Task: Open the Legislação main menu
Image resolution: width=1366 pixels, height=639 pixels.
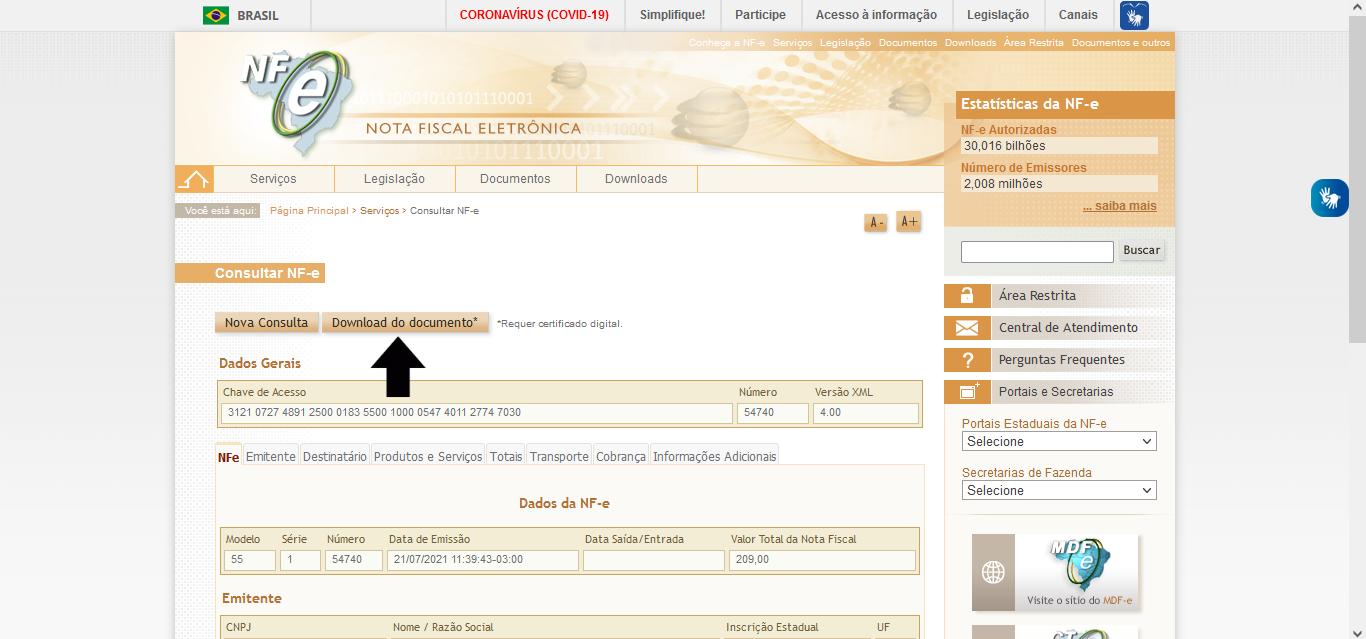Action: [394, 179]
